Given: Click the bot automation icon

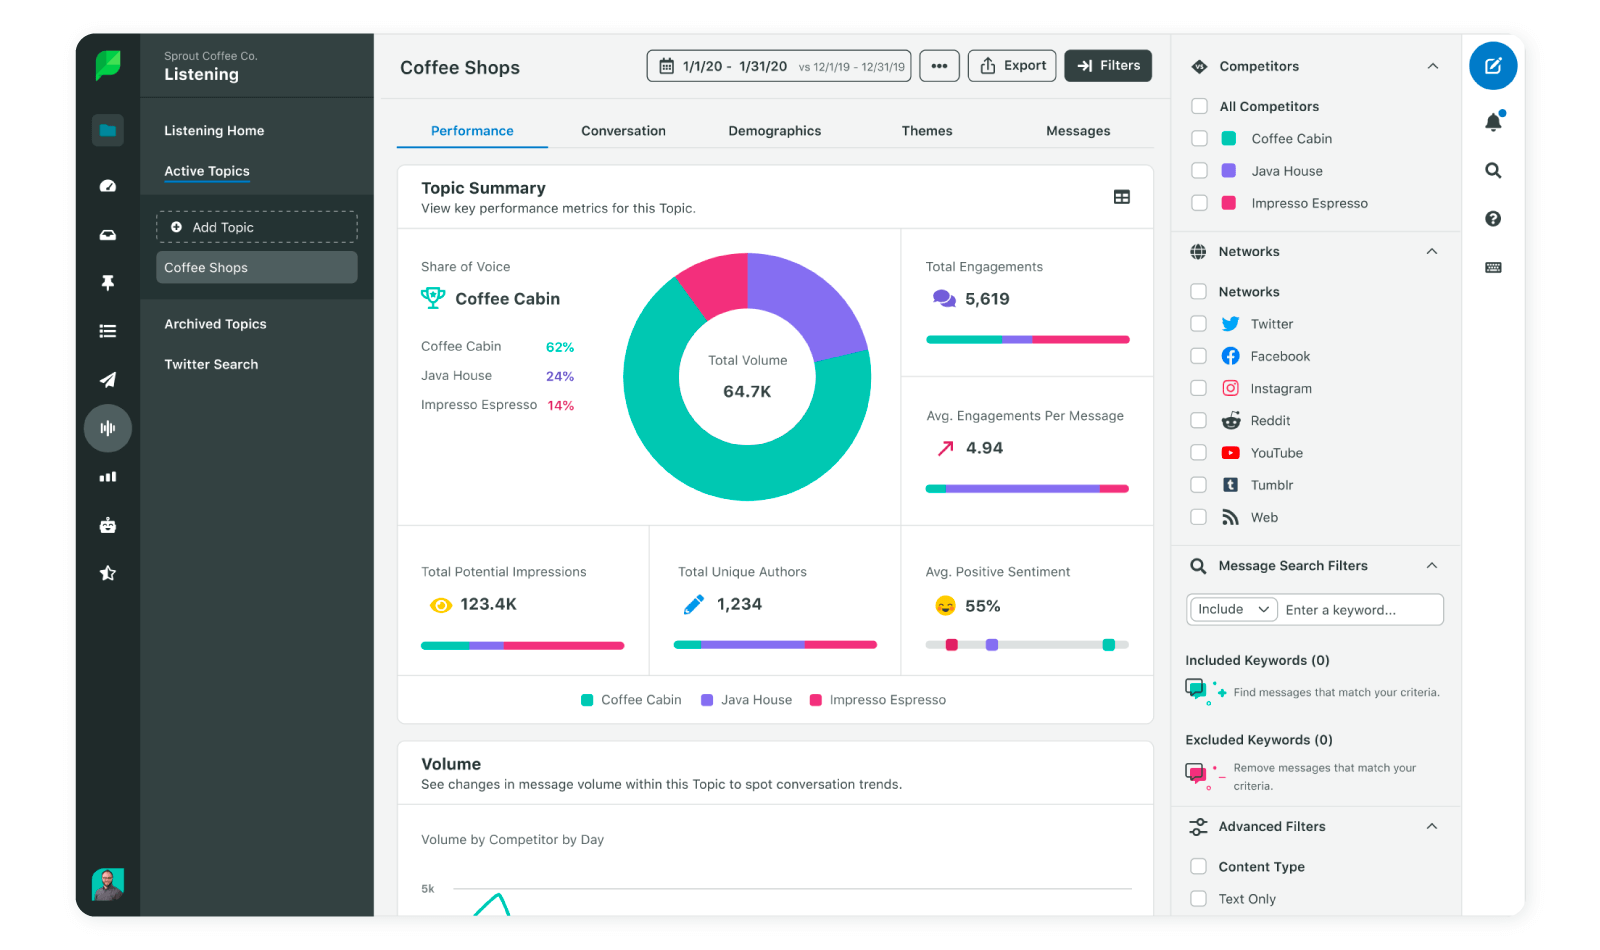Looking at the screenshot, I should click(x=107, y=524).
